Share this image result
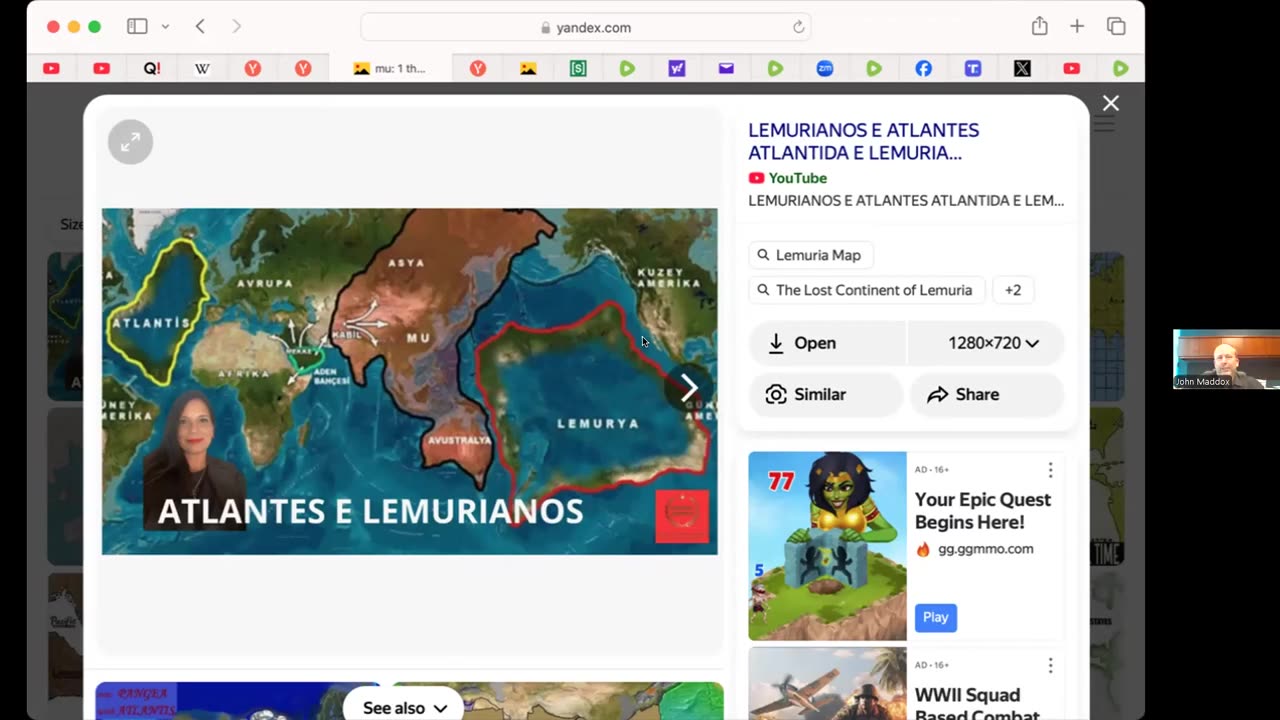This screenshot has height=720, width=1280. (987, 394)
